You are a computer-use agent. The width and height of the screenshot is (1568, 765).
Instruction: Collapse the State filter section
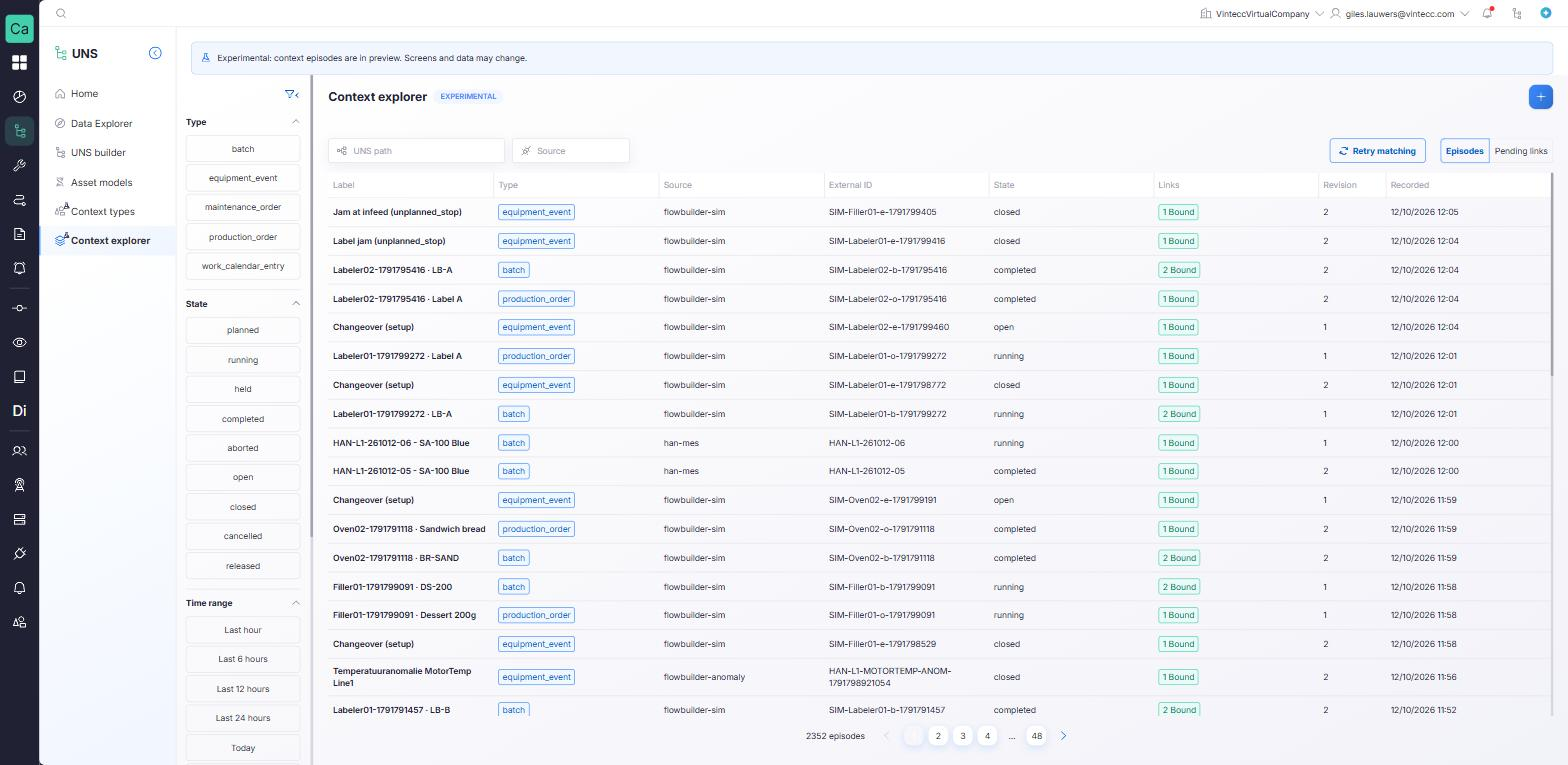(x=295, y=304)
